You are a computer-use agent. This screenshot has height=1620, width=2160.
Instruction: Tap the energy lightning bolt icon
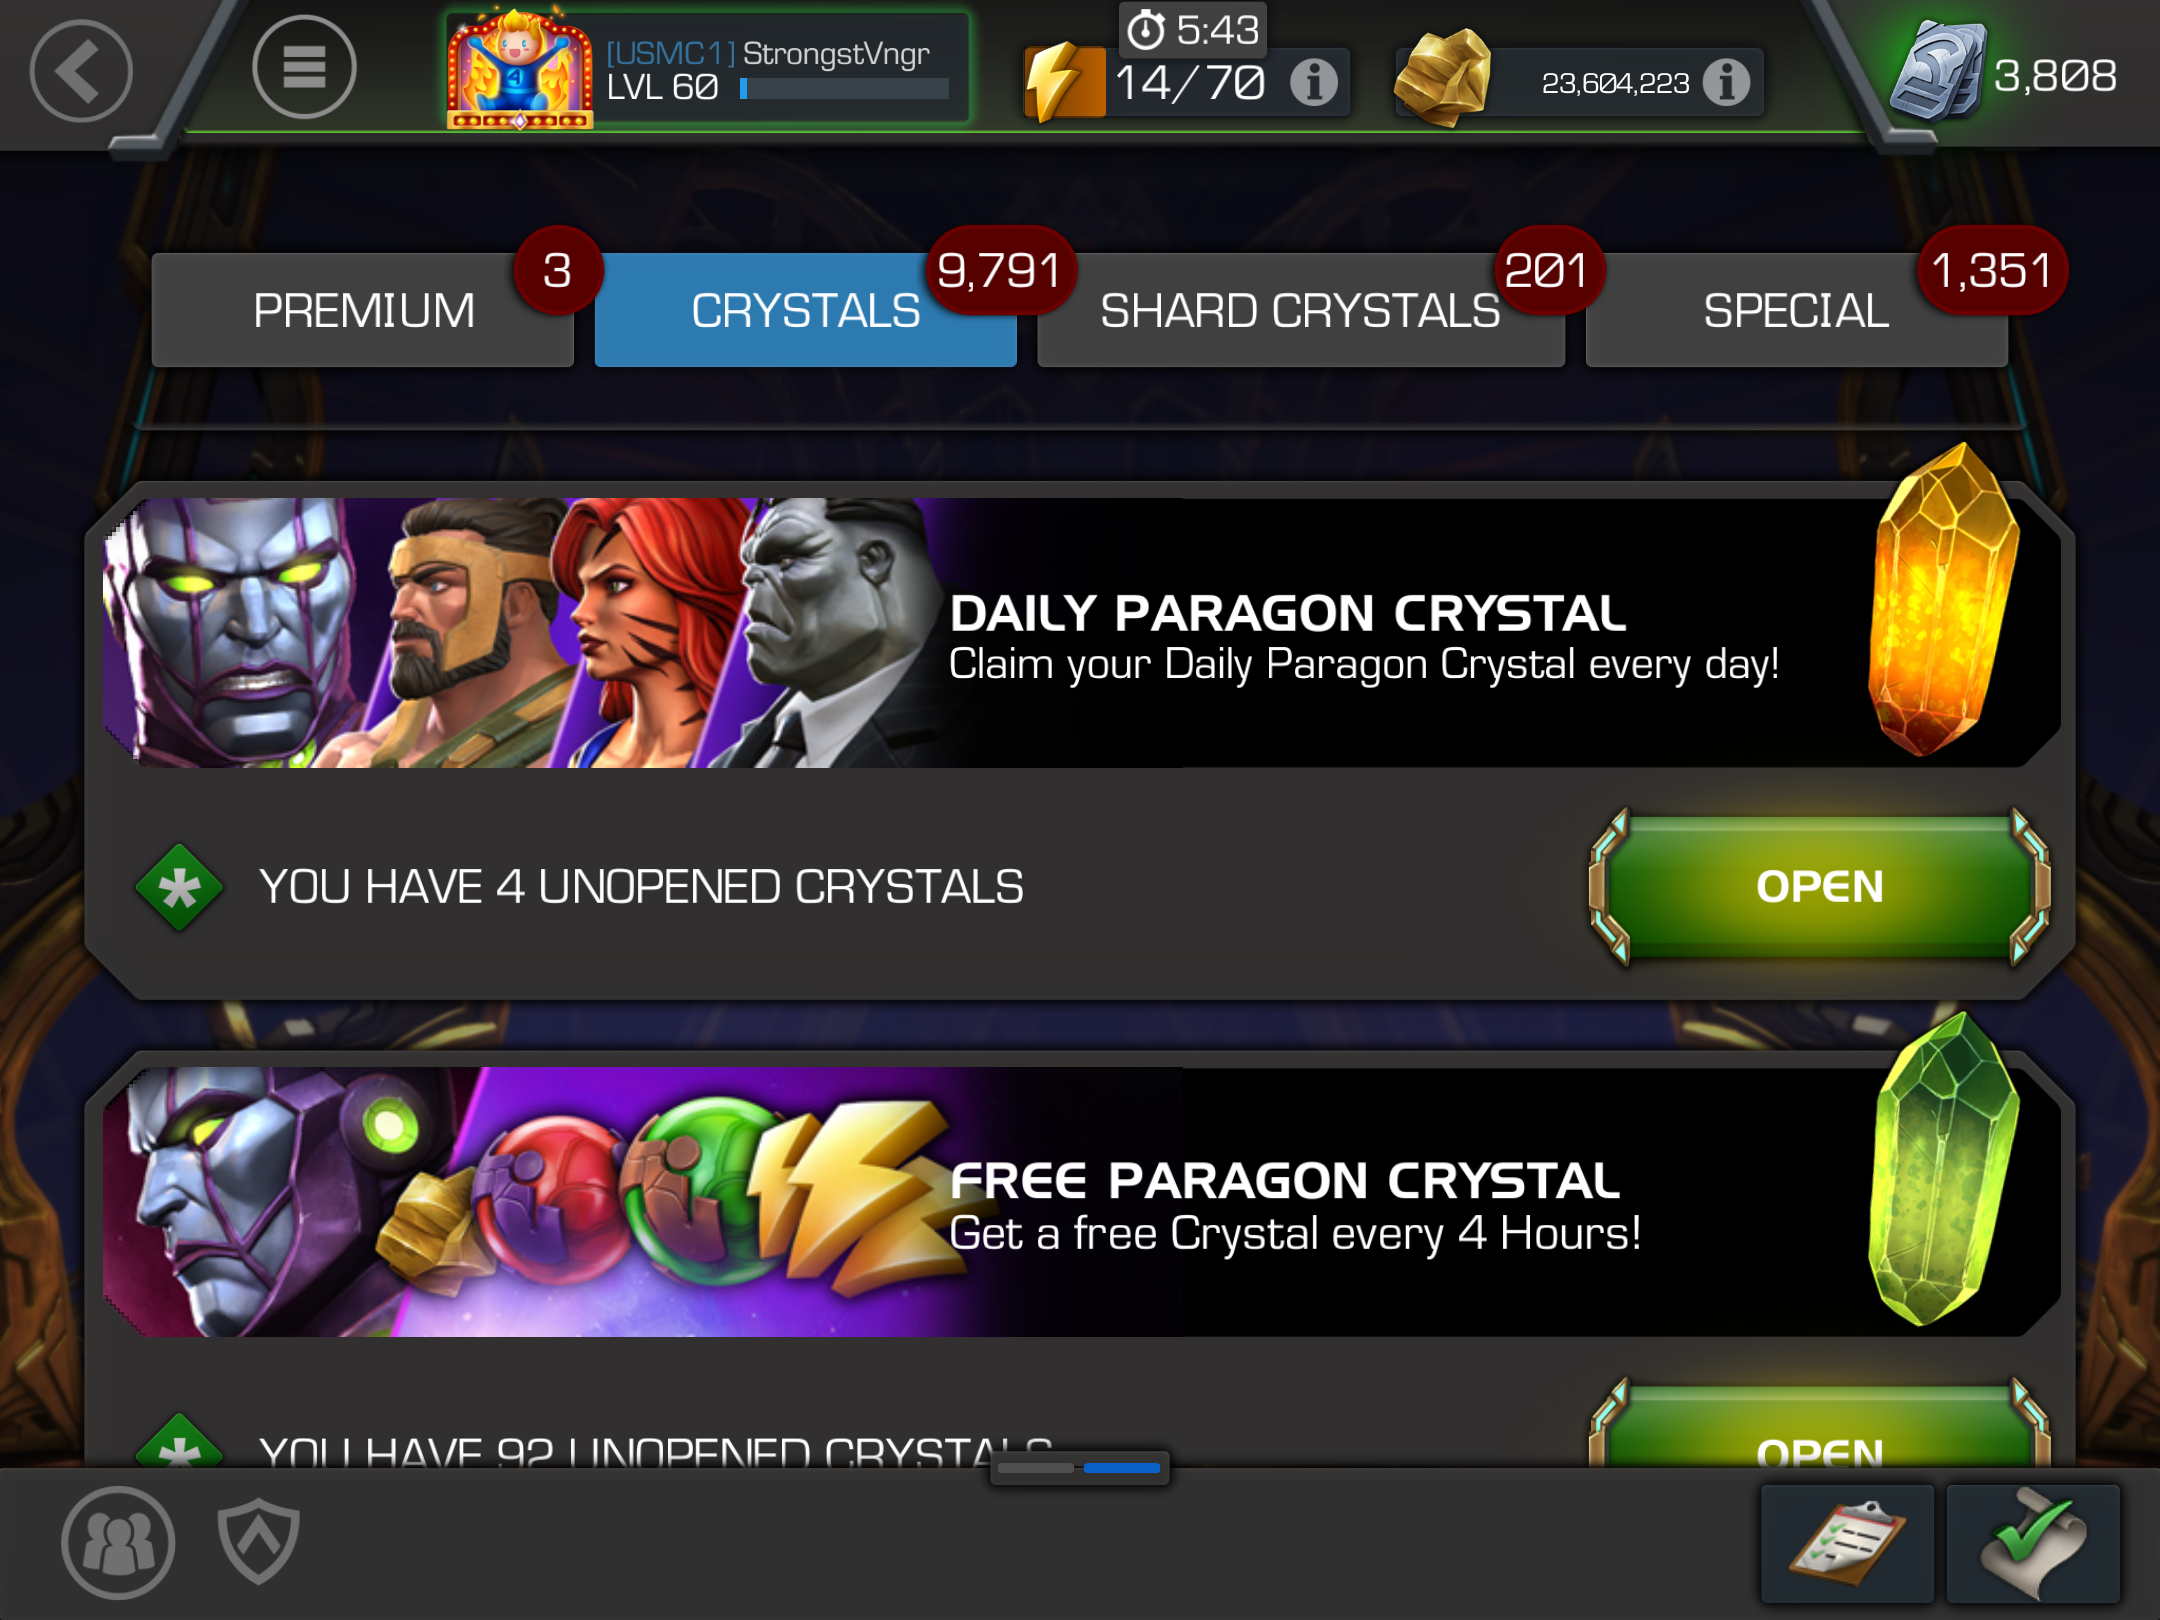point(1062,82)
